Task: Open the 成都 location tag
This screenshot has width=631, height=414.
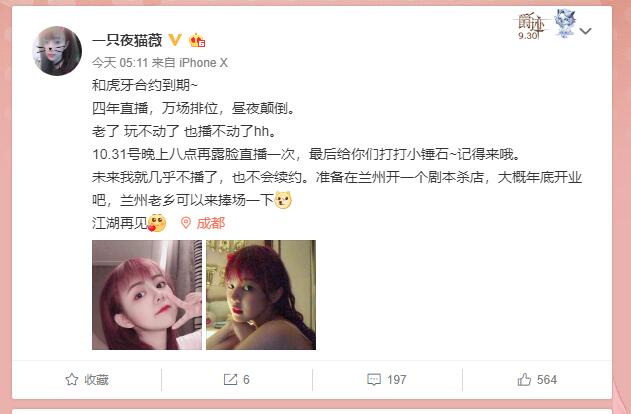Action: pos(210,223)
